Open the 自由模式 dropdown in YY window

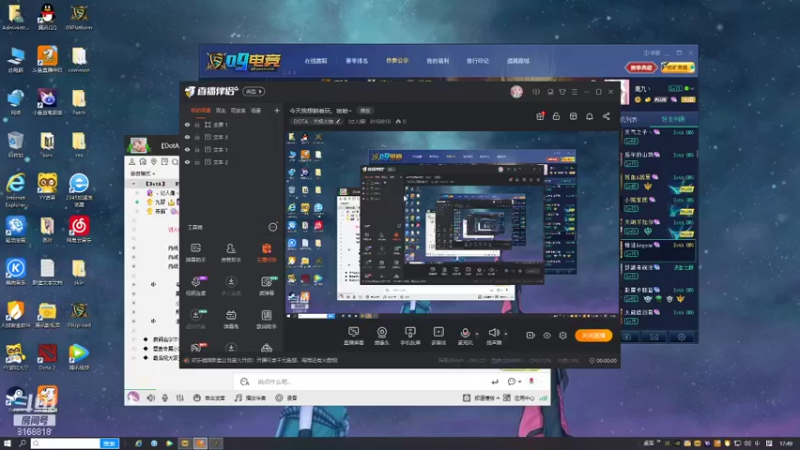pyautogui.click(x=142, y=173)
